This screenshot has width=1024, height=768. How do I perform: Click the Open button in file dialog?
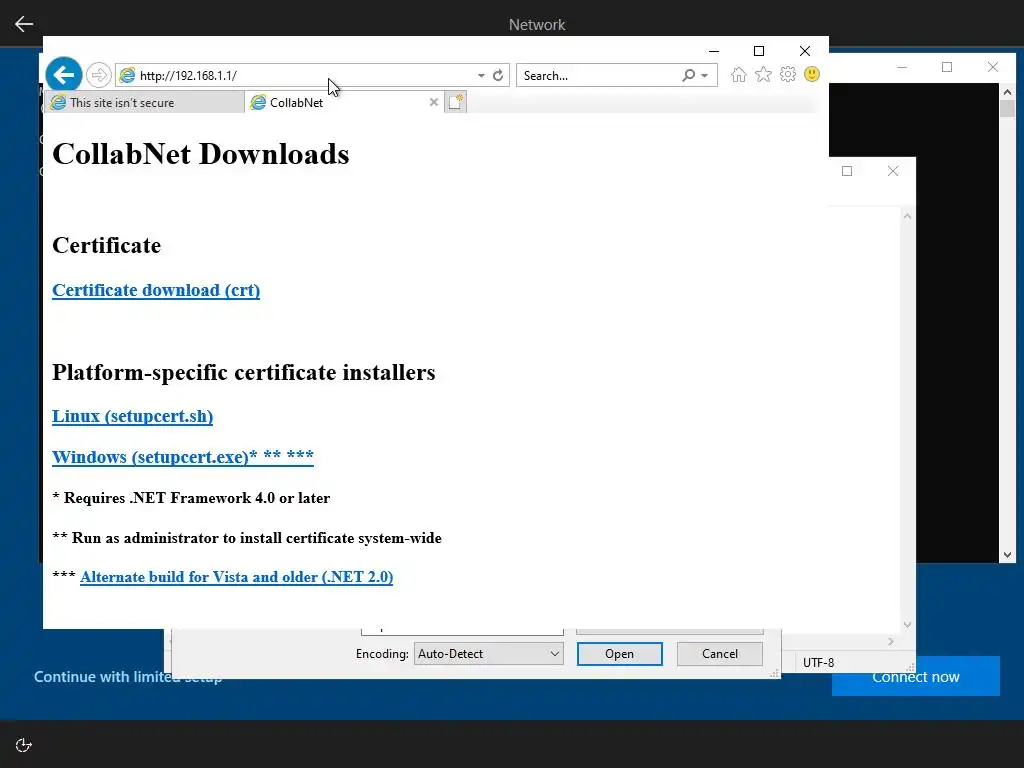[619, 654]
